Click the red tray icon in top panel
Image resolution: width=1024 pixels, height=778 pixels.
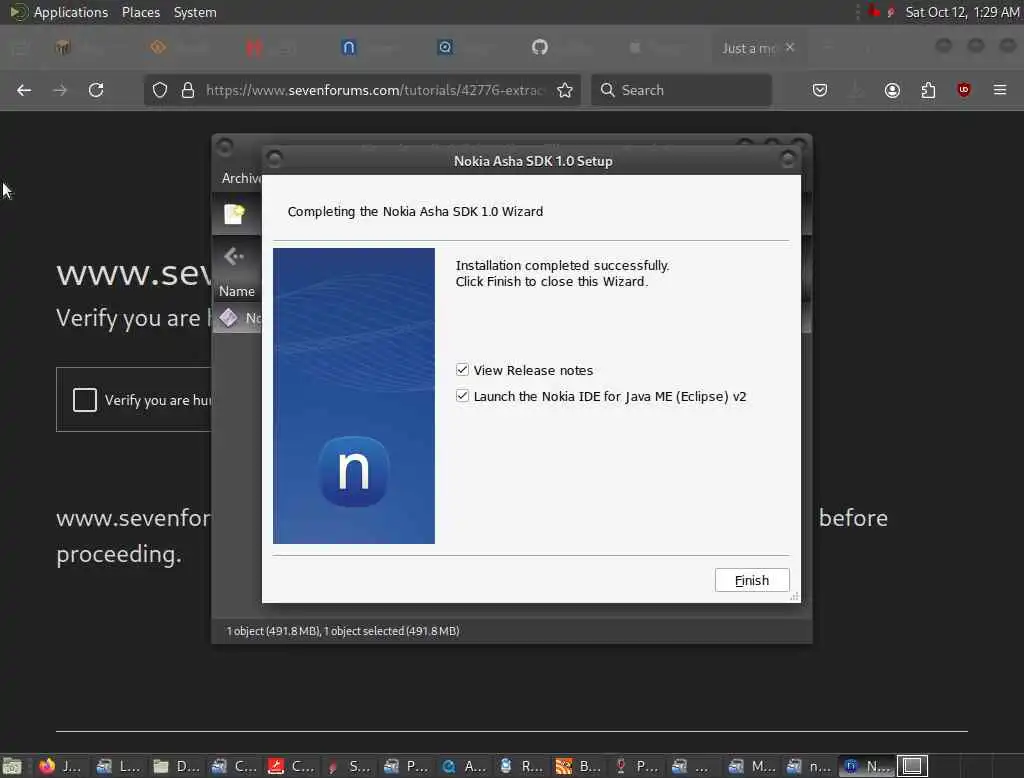click(874, 12)
